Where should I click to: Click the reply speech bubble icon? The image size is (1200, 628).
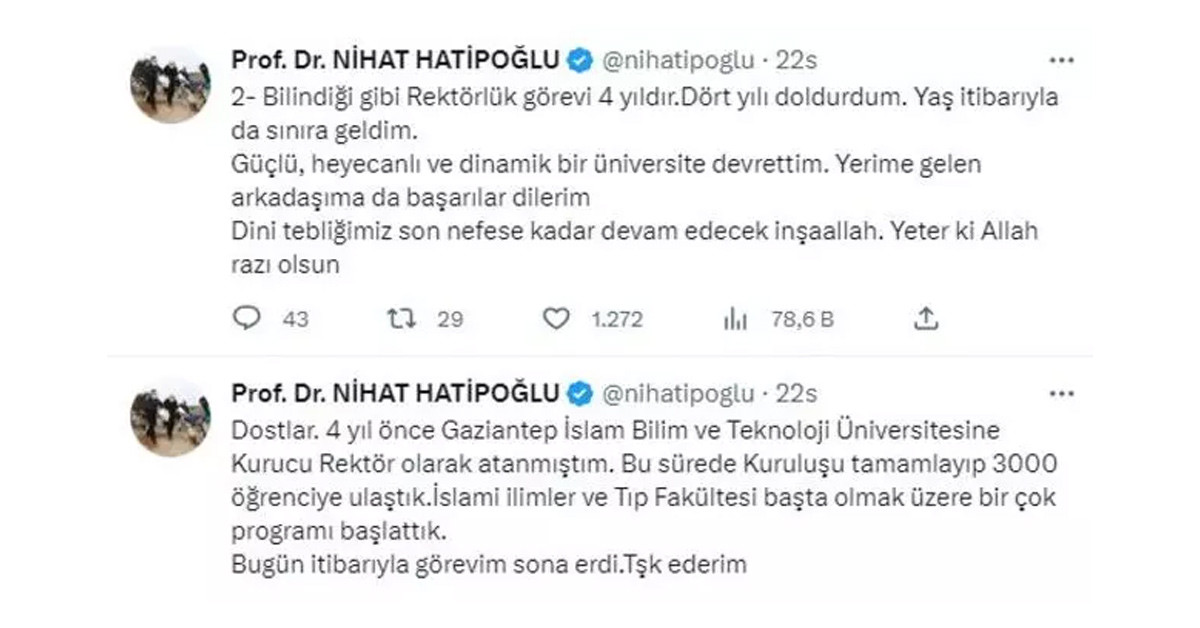point(246,319)
